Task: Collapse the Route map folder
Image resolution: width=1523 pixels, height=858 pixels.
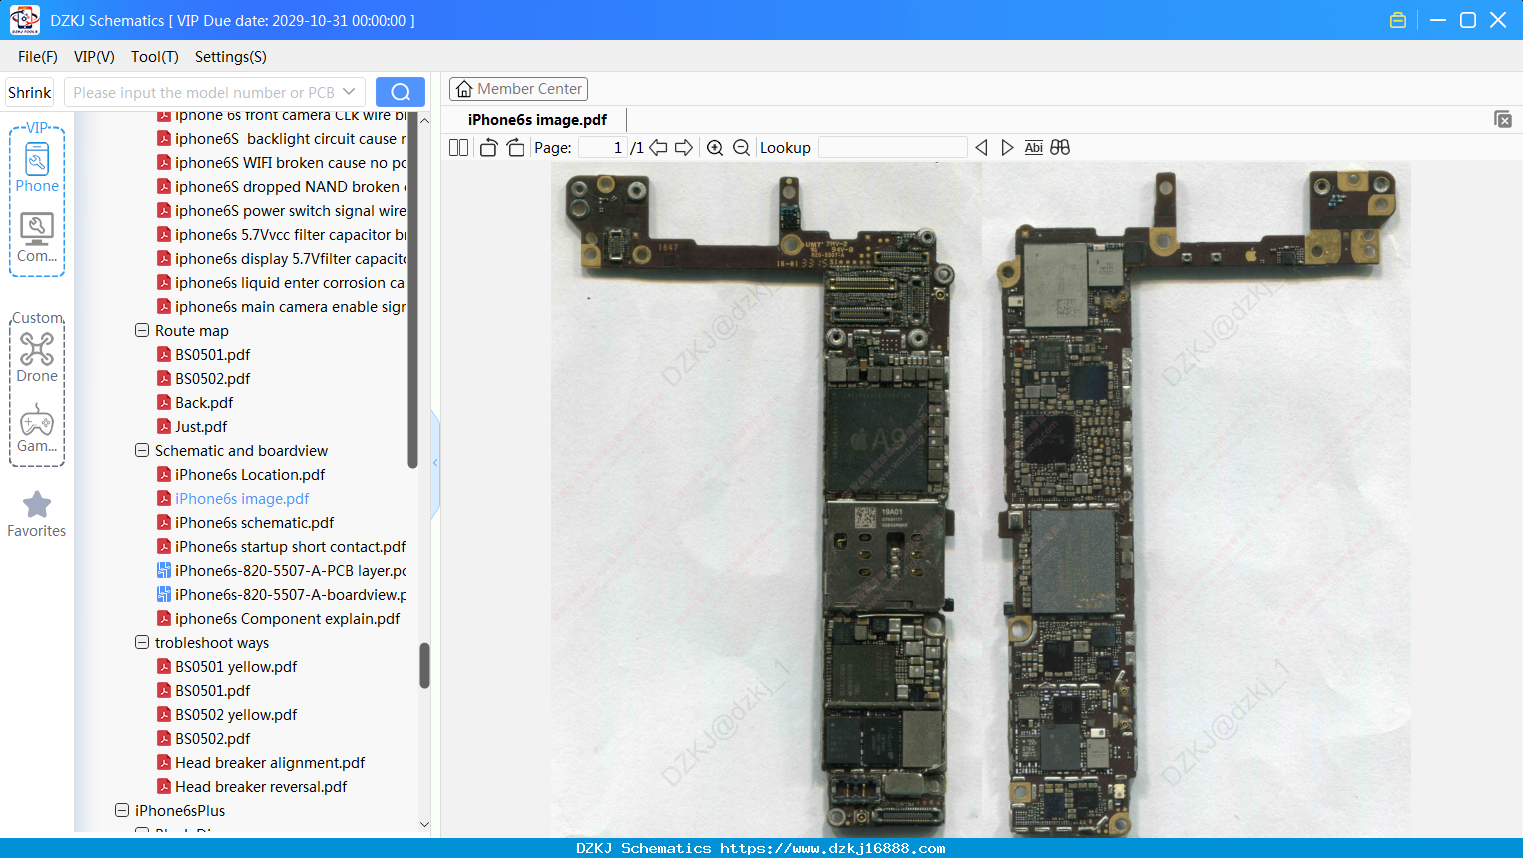Action: (x=142, y=330)
